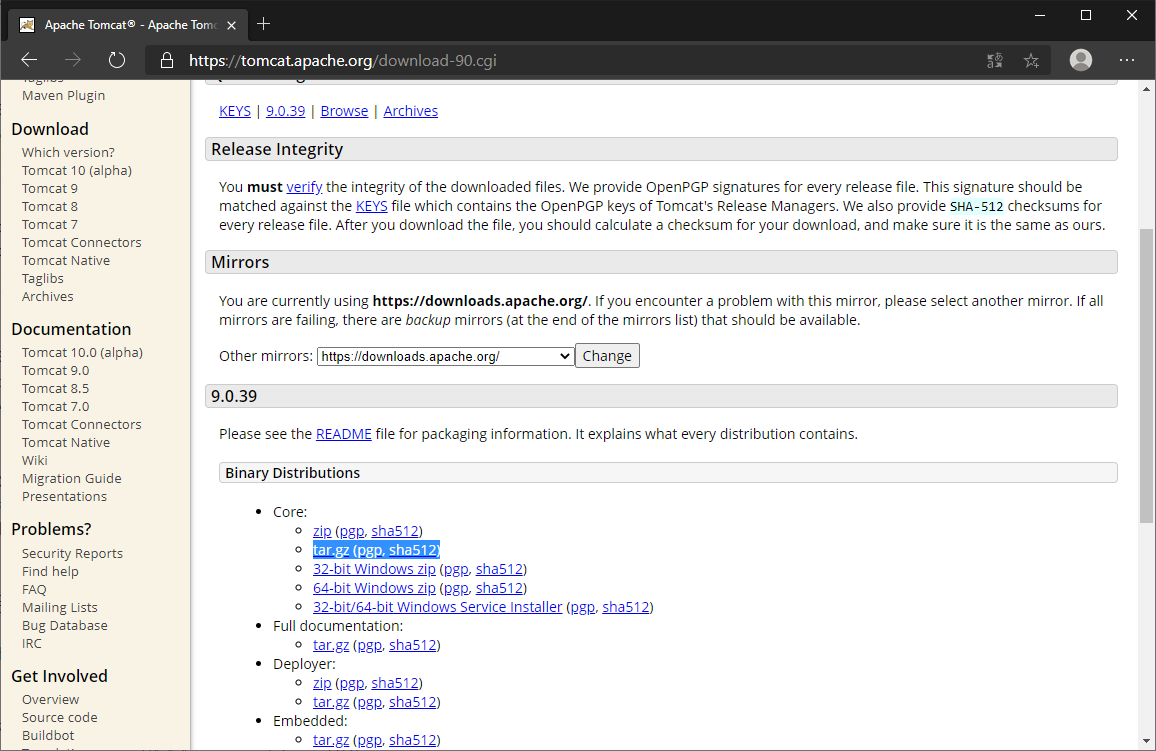
Task: Open the Other mirrors dropdown
Action: click(445, 356)
